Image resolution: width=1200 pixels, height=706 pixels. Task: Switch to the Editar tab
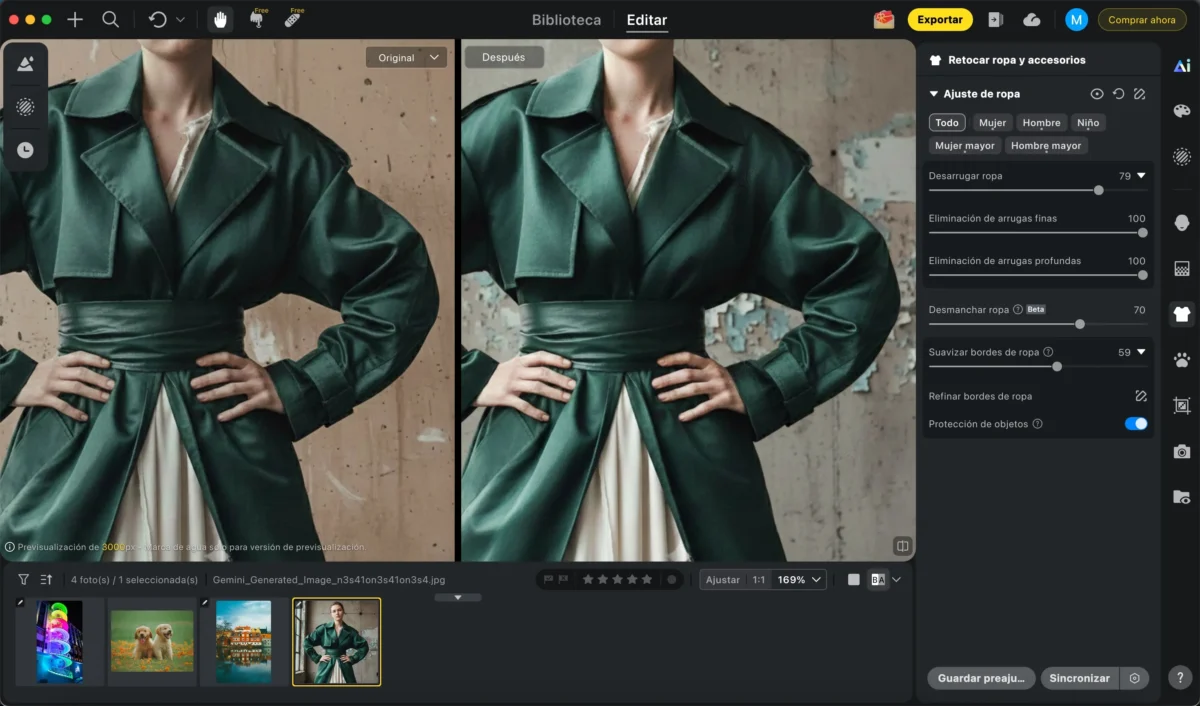coord(646,20)
